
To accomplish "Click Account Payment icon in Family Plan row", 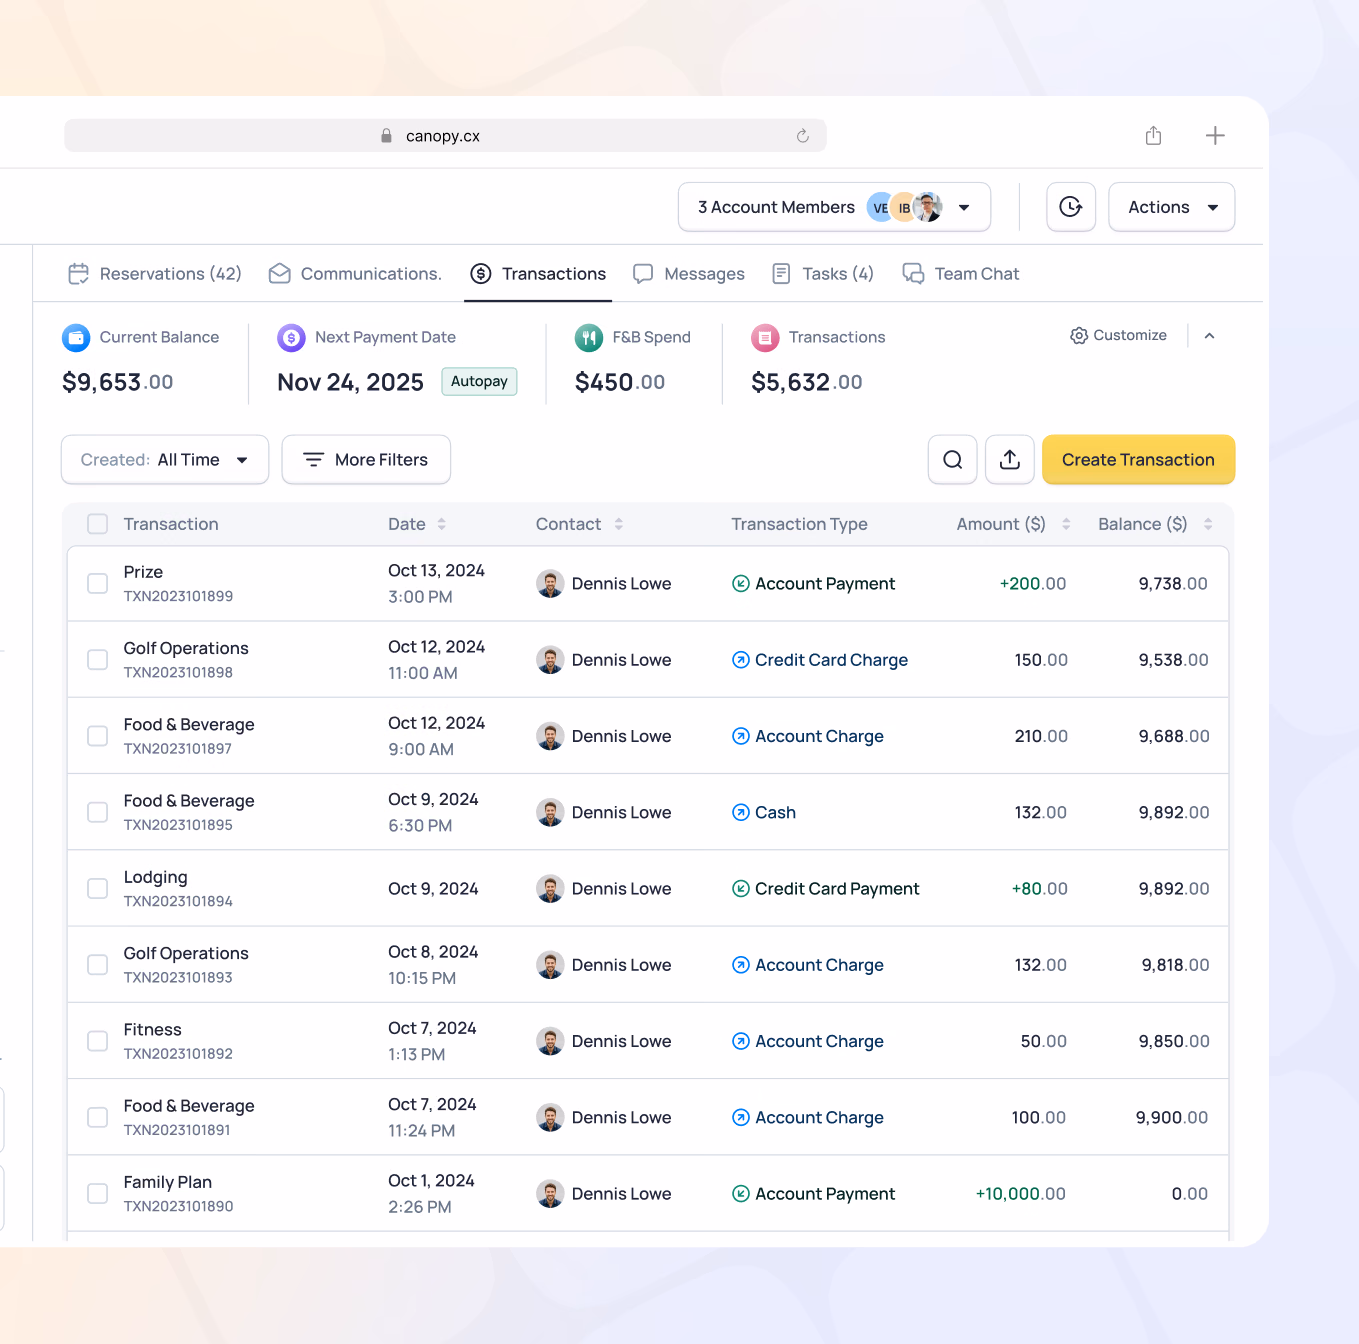I will click(741, 1194).
